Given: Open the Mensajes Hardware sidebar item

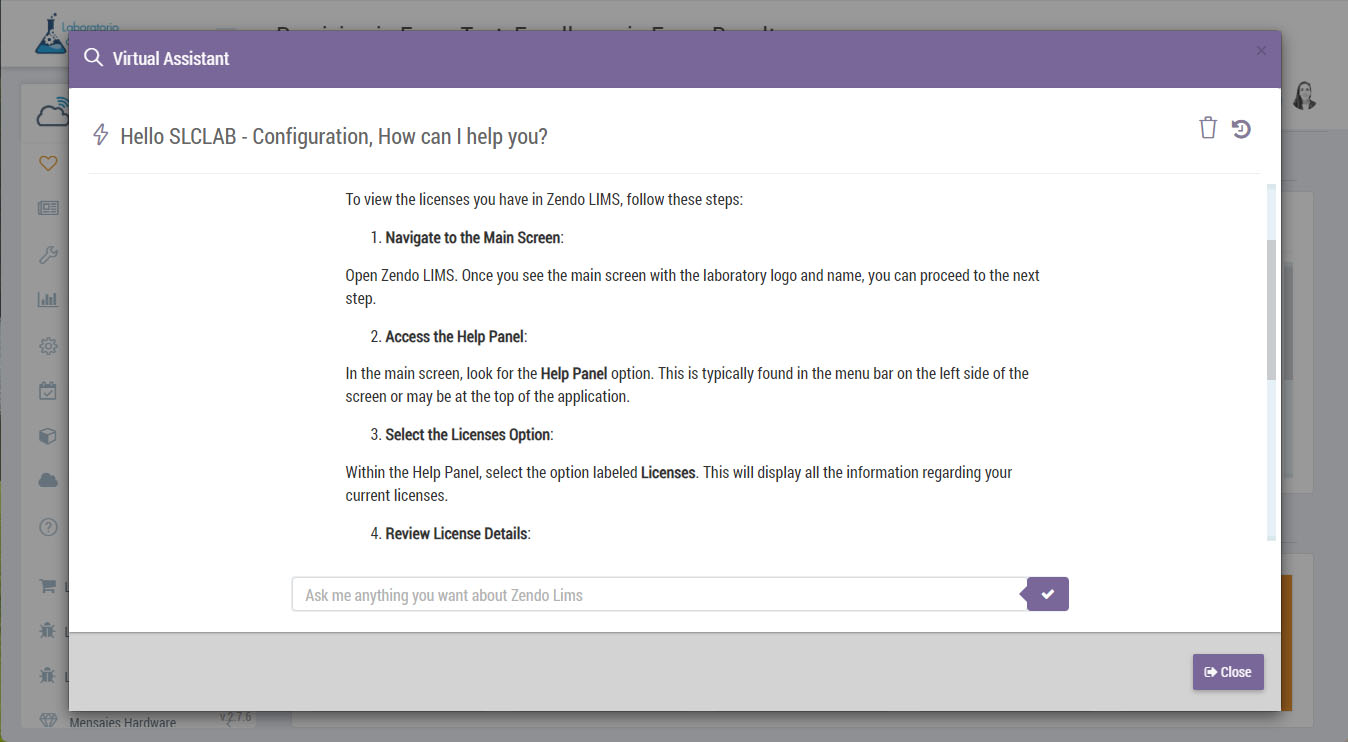Looking at the screenshot, I should coord(122,723).
